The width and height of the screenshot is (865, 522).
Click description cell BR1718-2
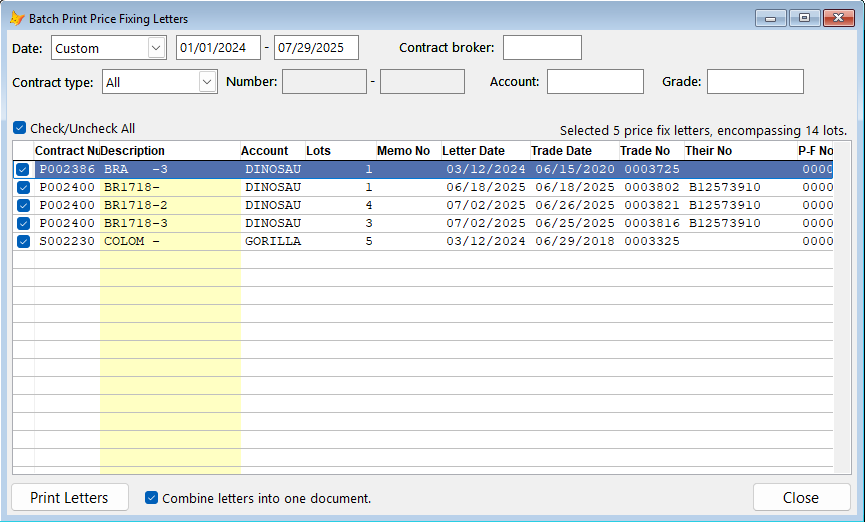click(x=170, y=205)
